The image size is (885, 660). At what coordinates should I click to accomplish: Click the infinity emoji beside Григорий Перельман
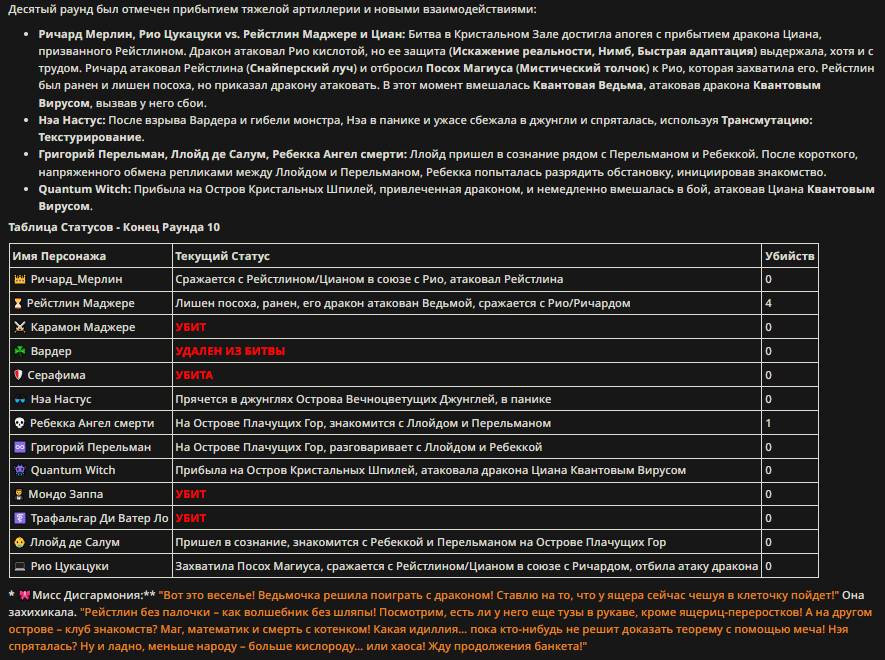[20, 447]
